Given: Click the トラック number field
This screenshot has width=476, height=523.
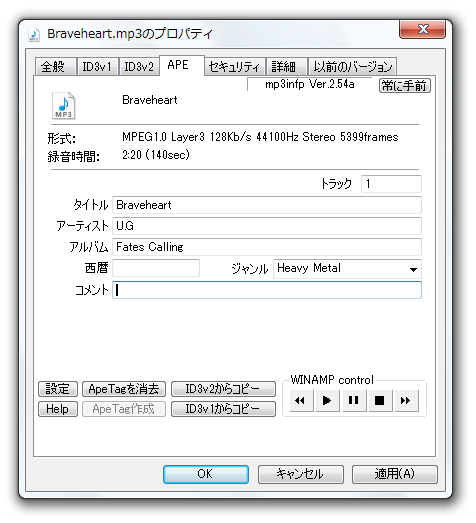Looking at the screenshot, I should [391, 184].
